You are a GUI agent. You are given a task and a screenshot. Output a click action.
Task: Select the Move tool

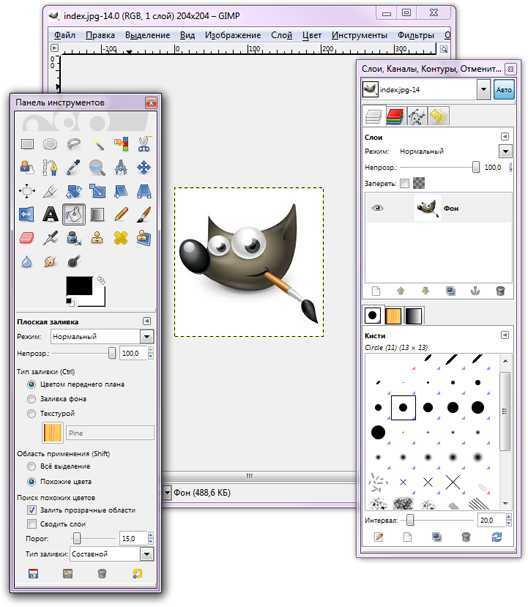click(144, 168)
